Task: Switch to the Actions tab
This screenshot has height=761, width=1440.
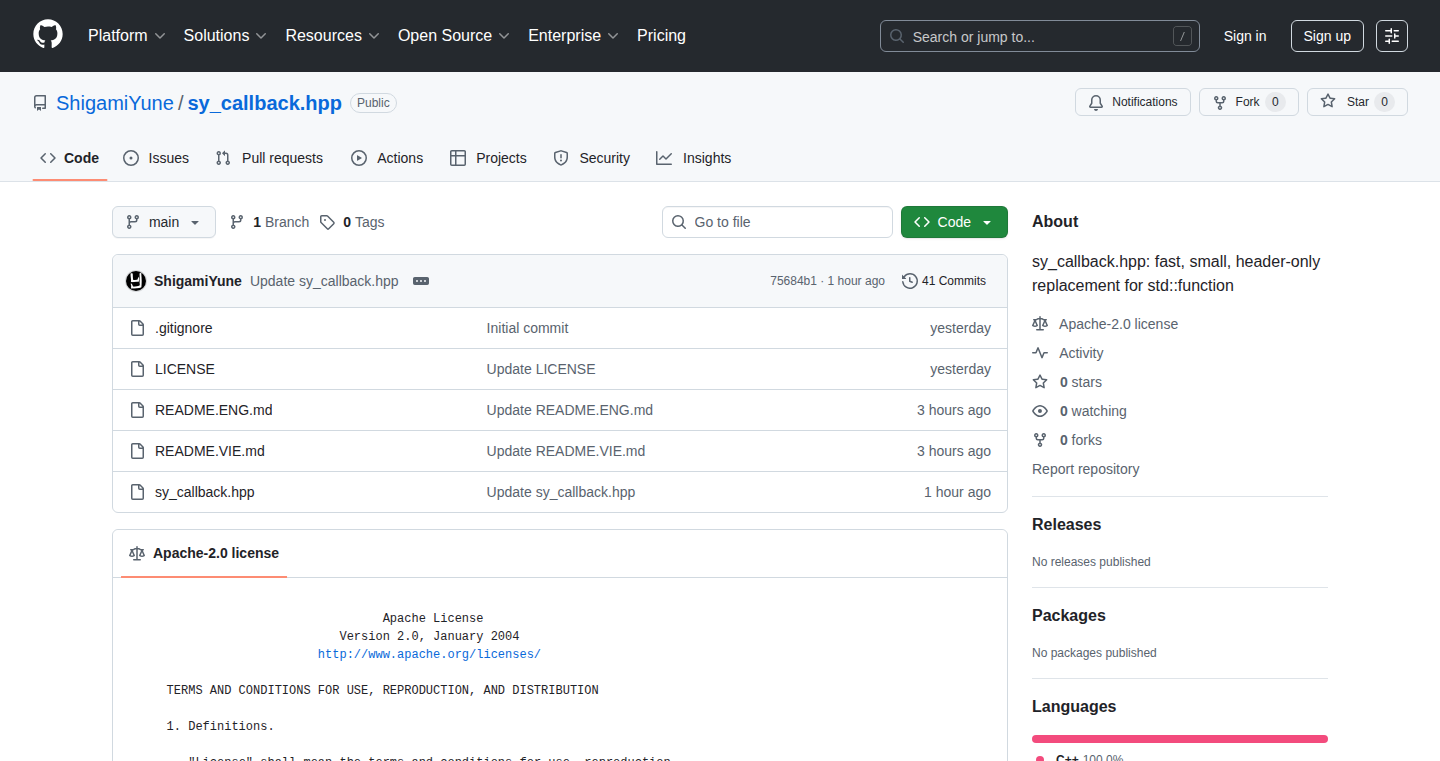Action: [x=387, y=158]
